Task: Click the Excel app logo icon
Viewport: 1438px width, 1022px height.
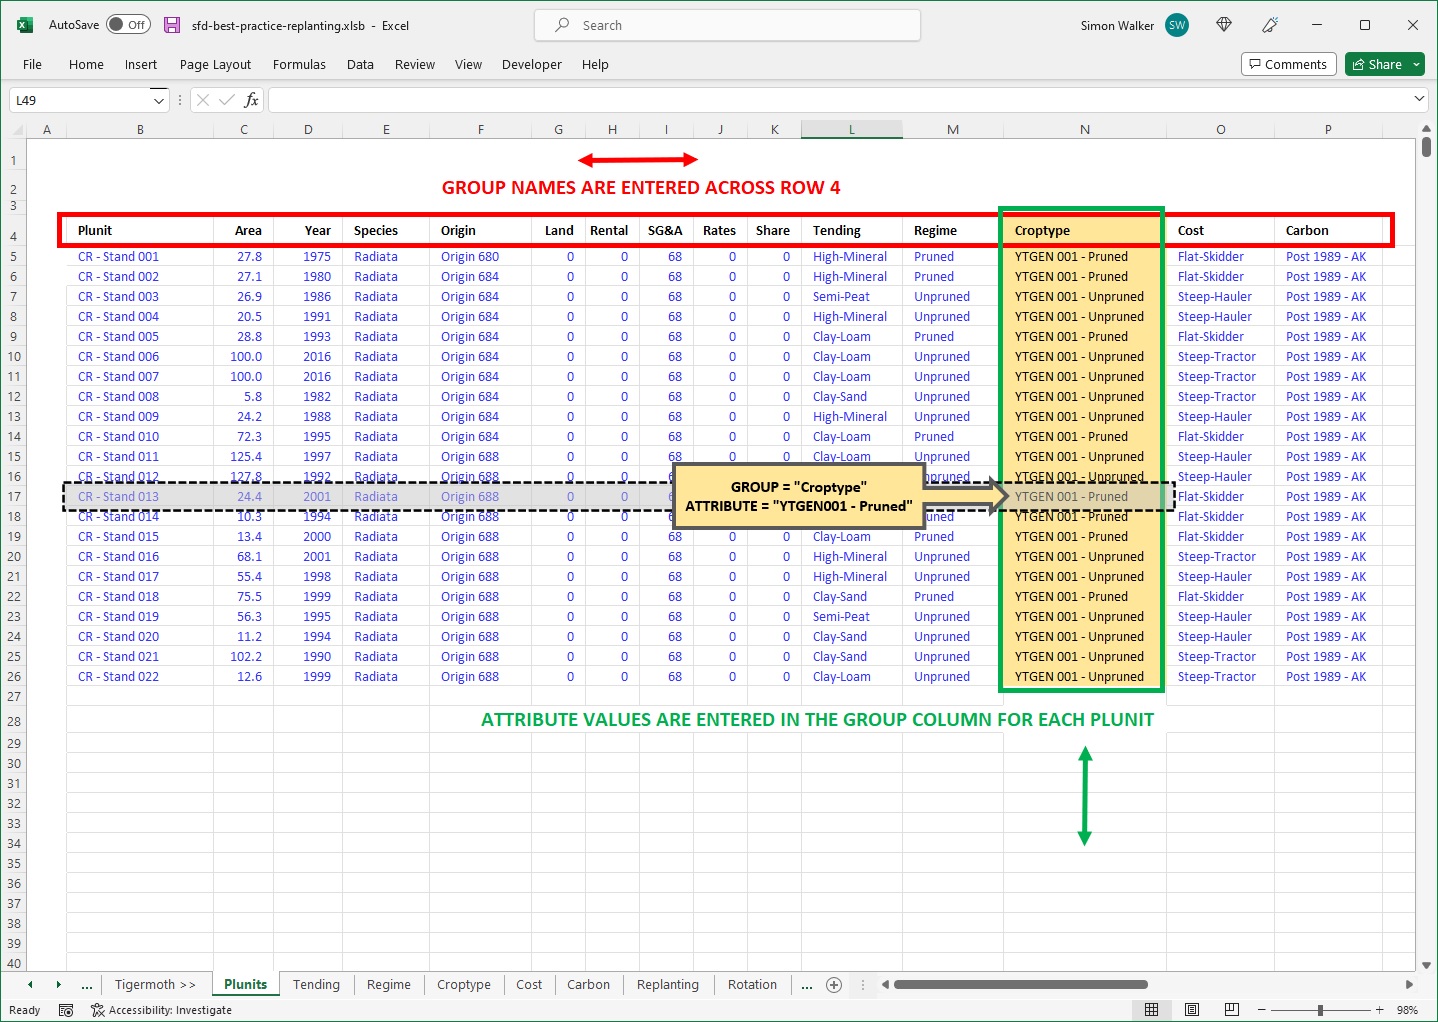Action: (25, 25)
